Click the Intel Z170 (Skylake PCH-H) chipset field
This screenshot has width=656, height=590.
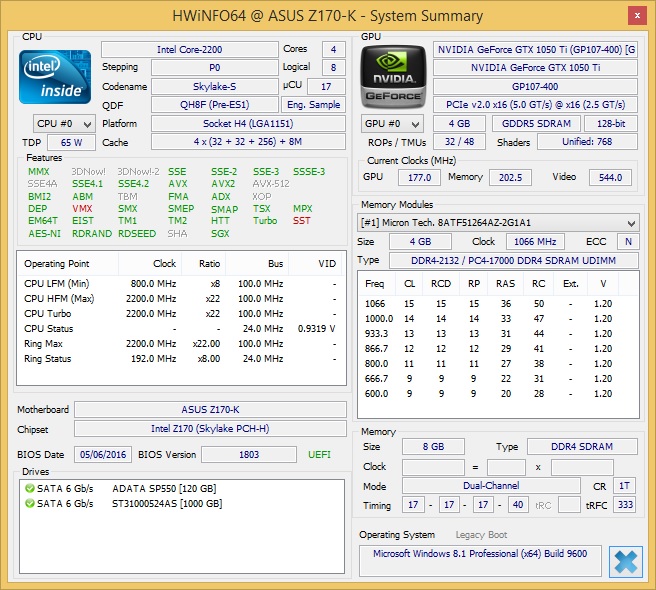click(x=210, y=429)
